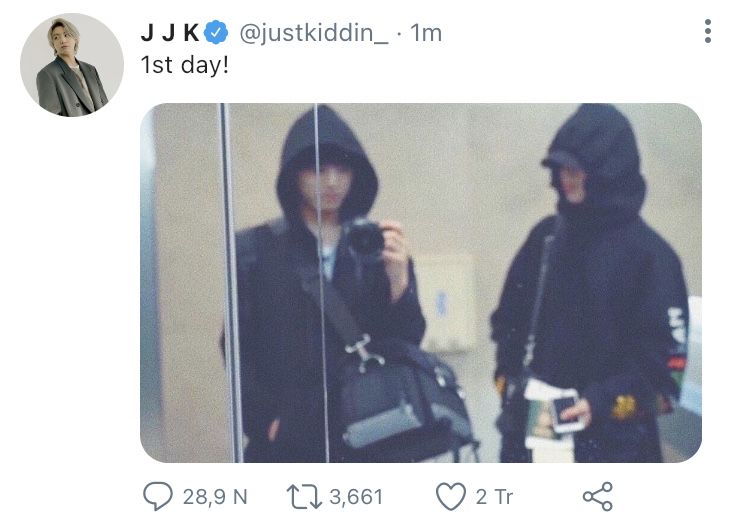The height and width of the screenshot is (525, 750).
Task: Click the 28,9 N reply count
Action: (215, 497)
